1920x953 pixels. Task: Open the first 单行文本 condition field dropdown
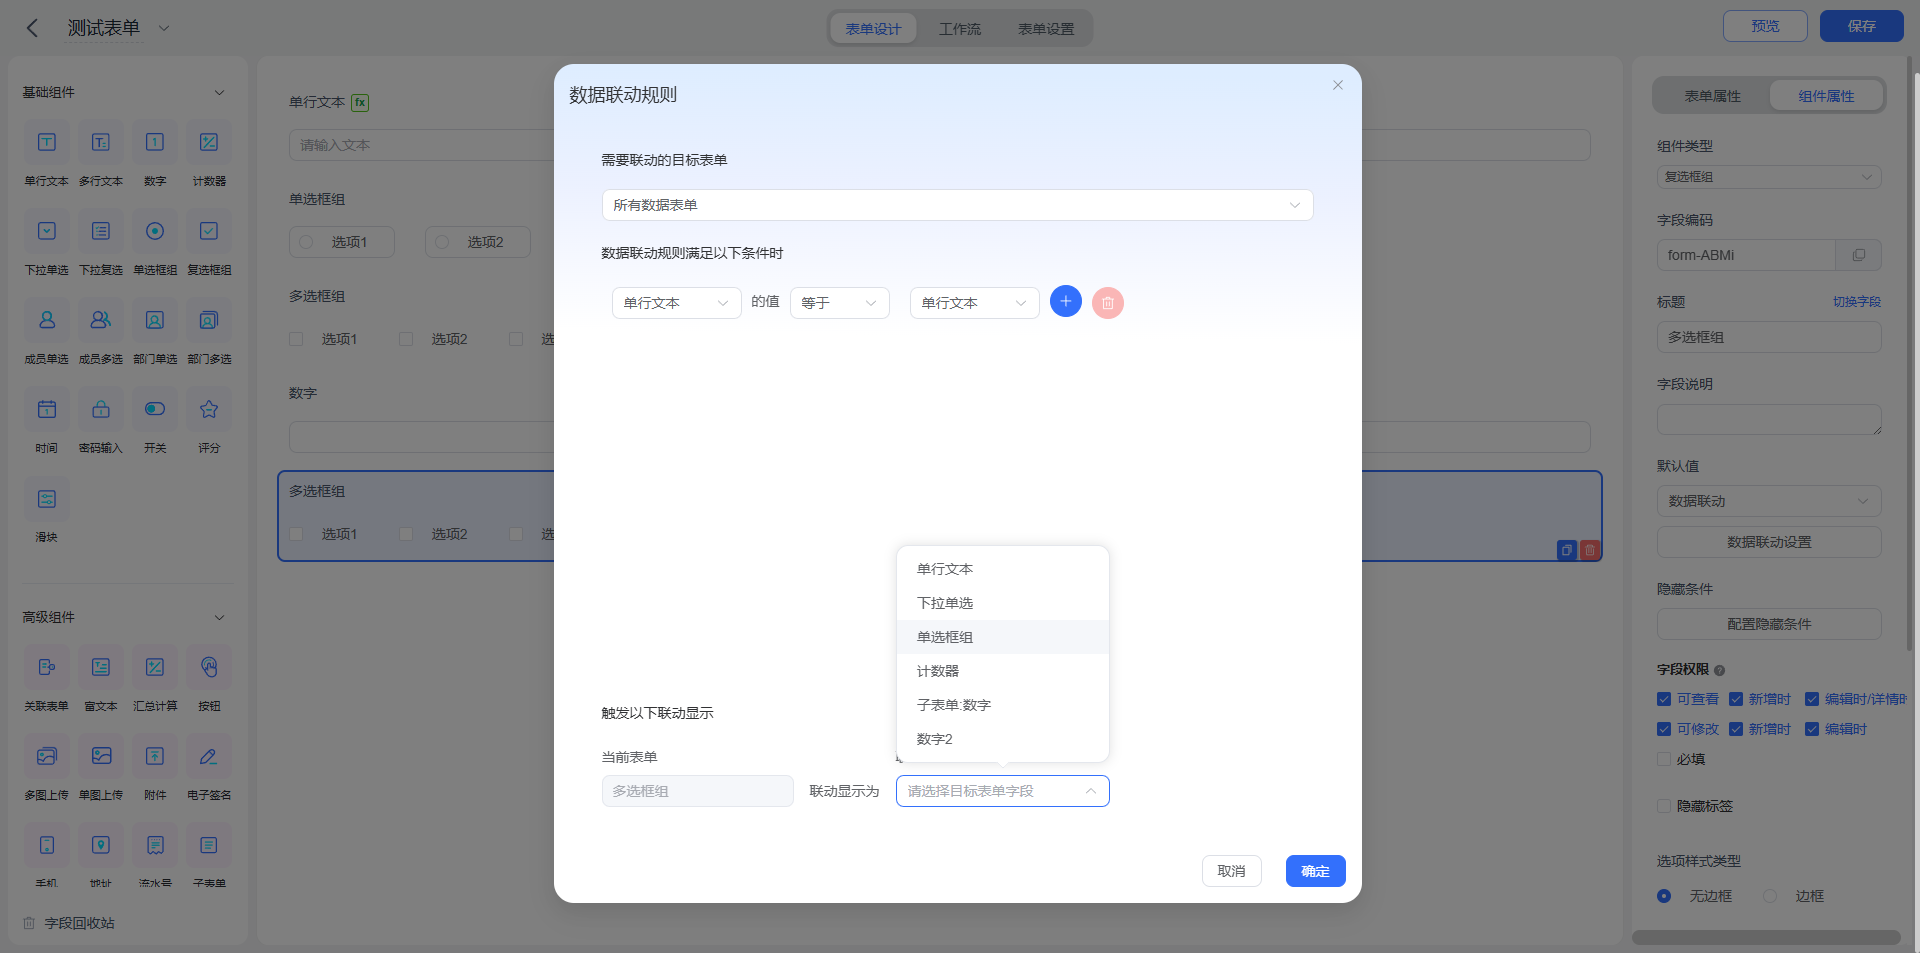(x=676, y=303)
